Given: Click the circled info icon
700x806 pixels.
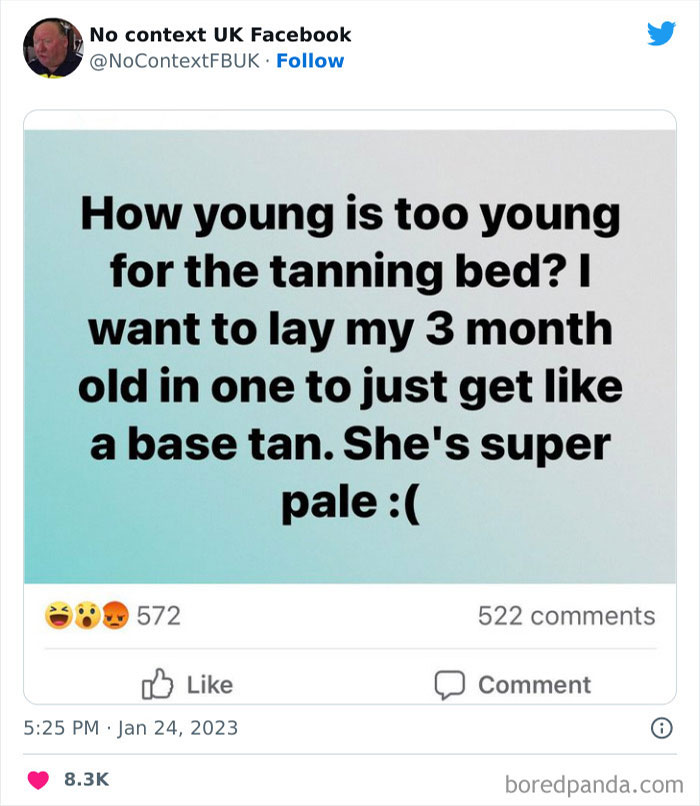Looking at the screenshot, I should pos(661,729).
